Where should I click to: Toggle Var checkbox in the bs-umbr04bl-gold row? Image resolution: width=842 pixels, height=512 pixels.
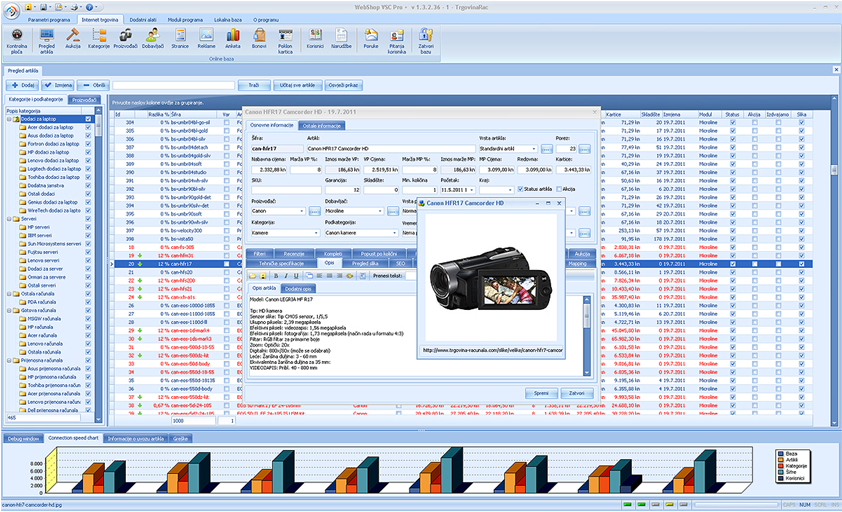pyautogui.click(x=226, y=131)
